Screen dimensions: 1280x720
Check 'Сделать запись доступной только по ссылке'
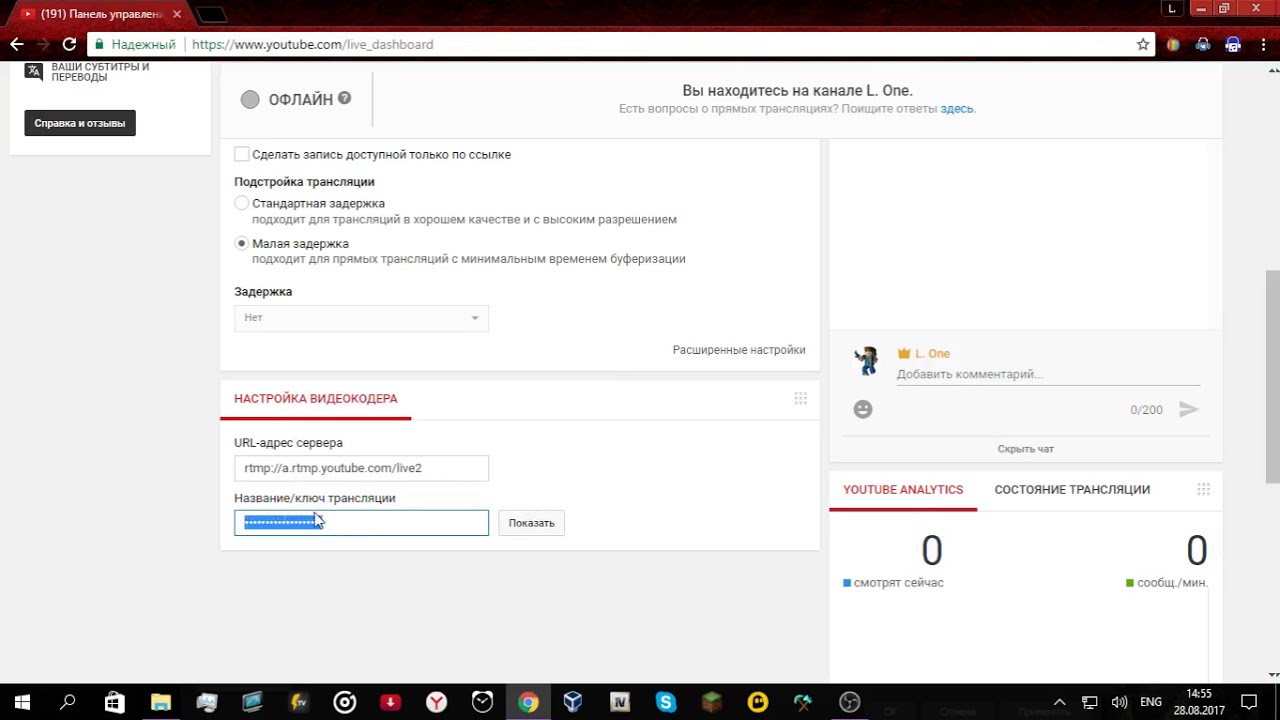pos(242,154)
